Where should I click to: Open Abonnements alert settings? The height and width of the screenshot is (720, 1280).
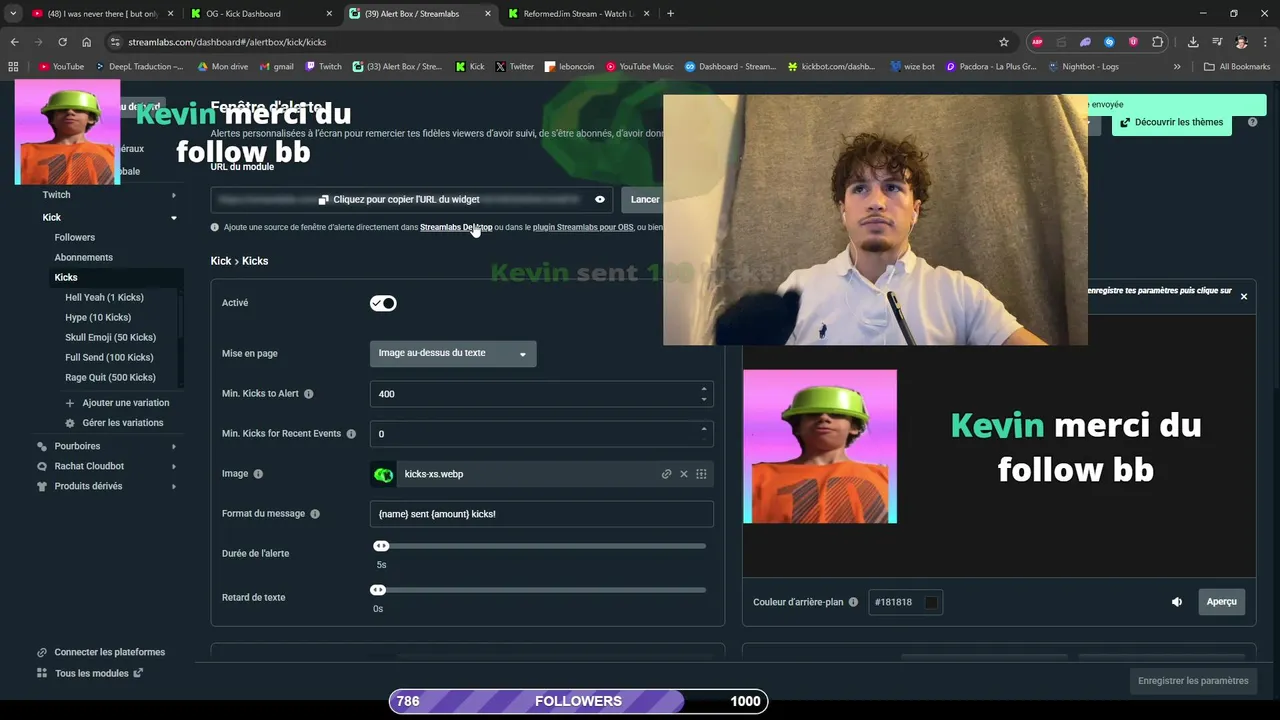(x=84, y=257)
